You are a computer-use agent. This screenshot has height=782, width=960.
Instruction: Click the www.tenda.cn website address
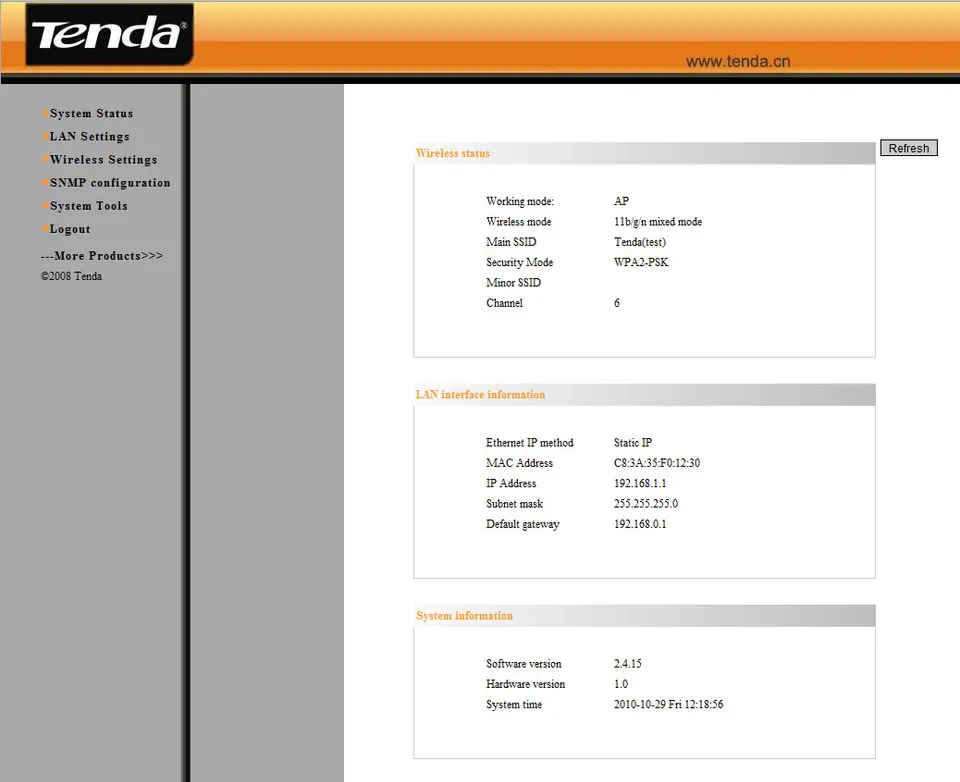click(x=738, y=61)
